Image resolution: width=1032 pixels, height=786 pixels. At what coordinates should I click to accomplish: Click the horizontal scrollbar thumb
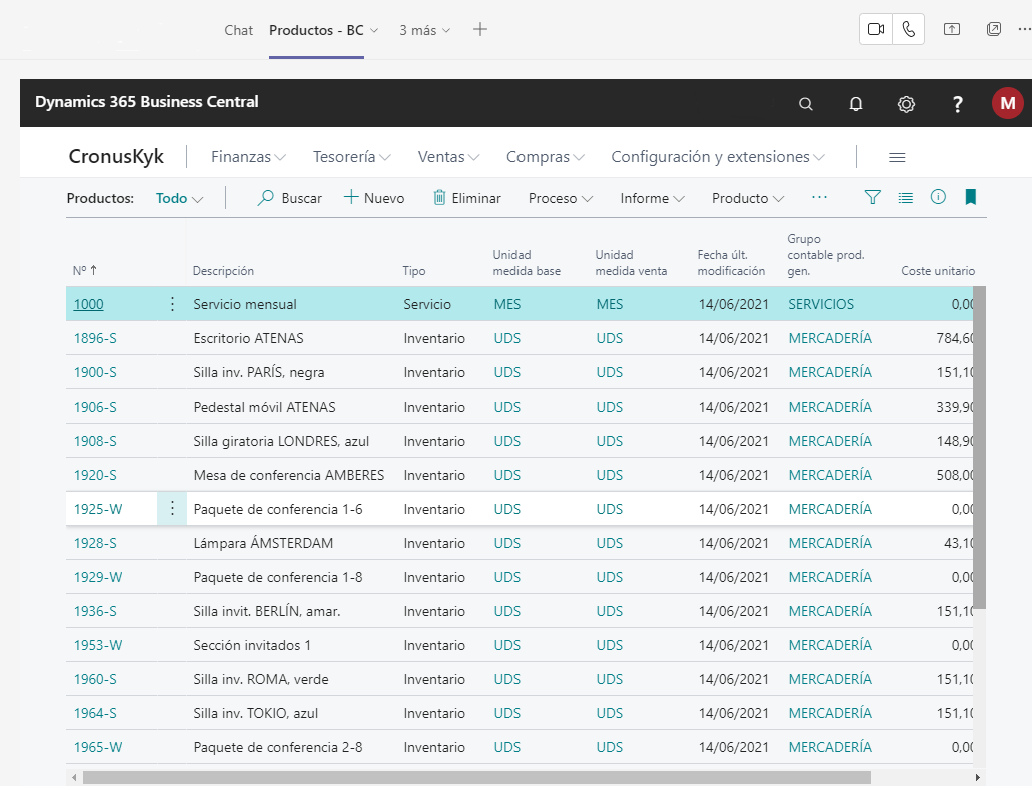coord(477,777)
